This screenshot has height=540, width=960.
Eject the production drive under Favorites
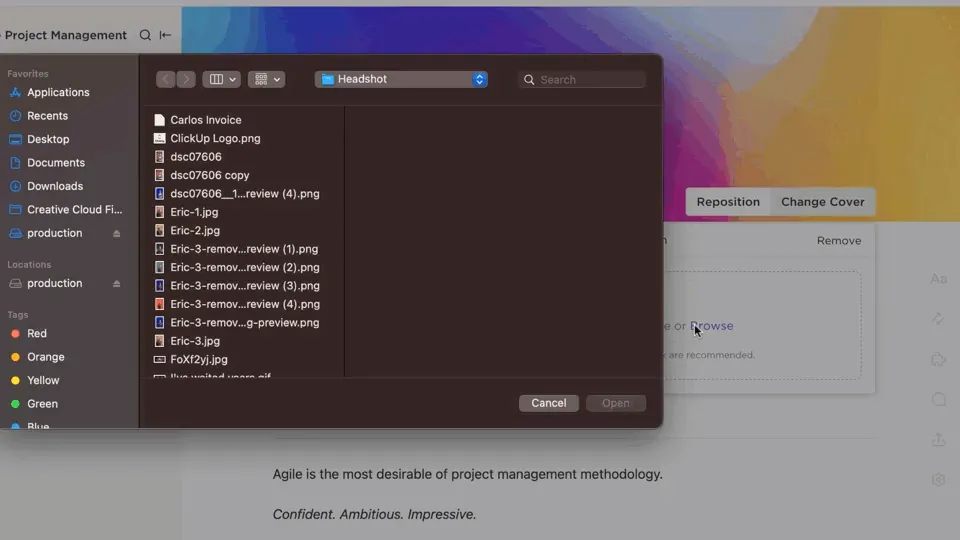click(x=116, y=233)
